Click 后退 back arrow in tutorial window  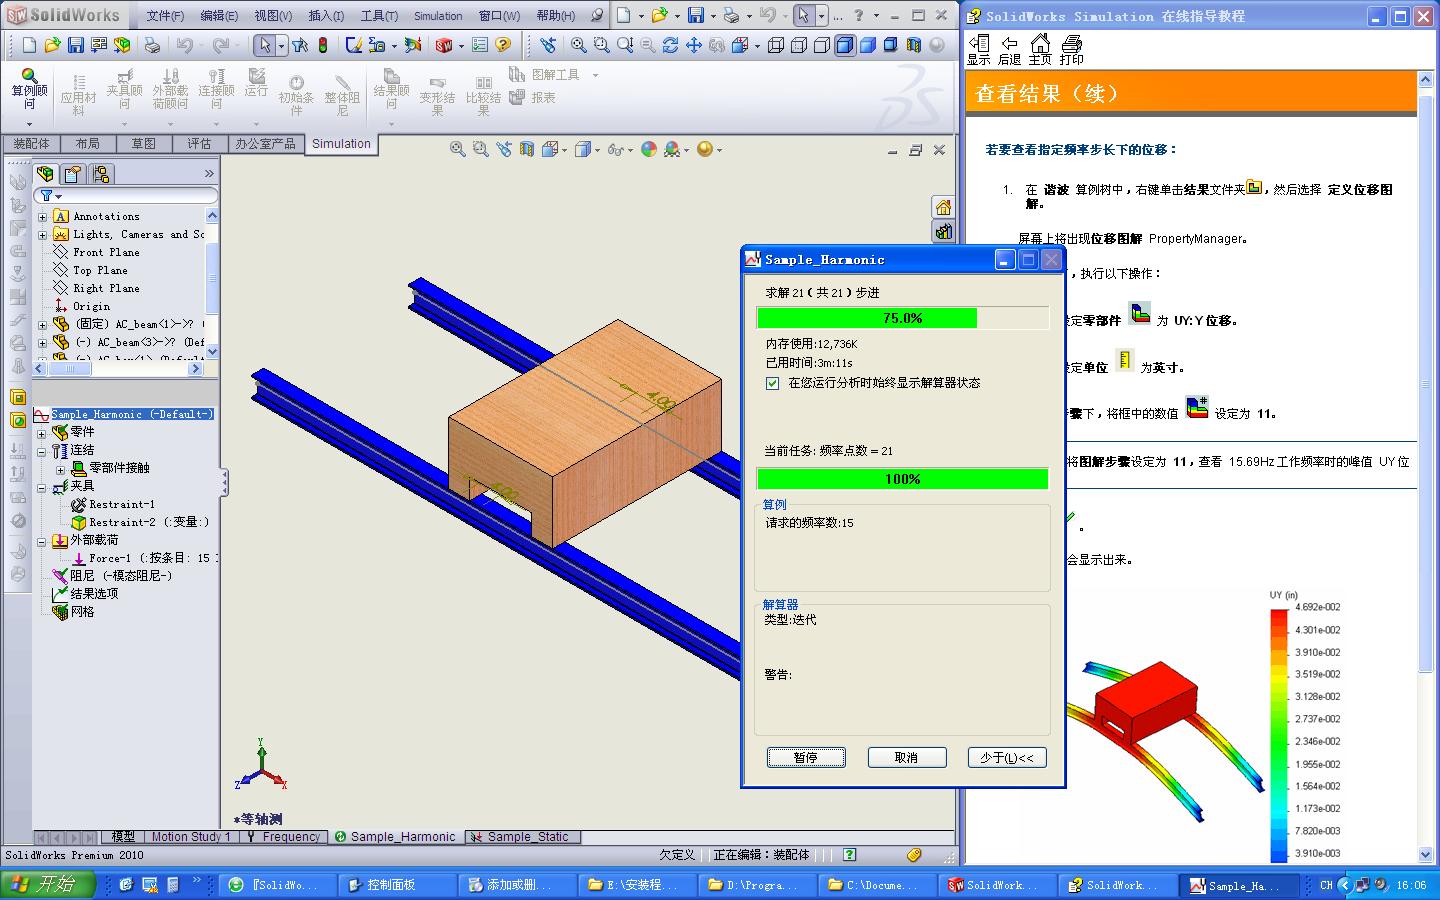point(1010,48)
